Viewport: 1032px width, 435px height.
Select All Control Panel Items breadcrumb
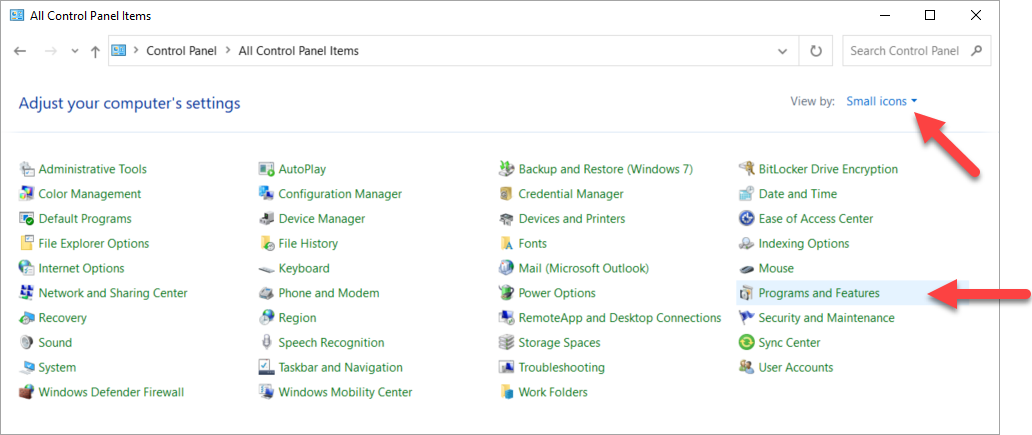[298, 51]
